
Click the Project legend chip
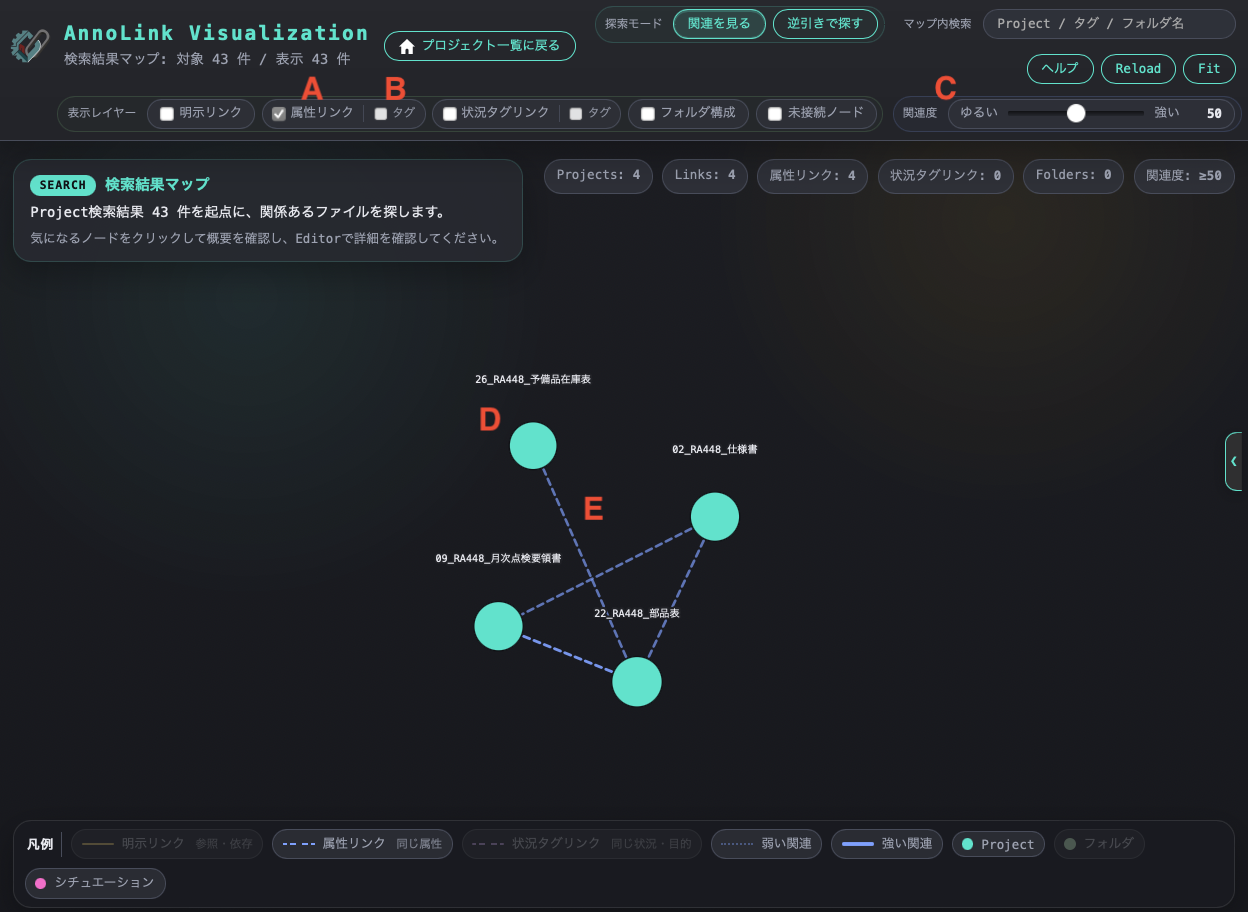(x=998, y=844)
